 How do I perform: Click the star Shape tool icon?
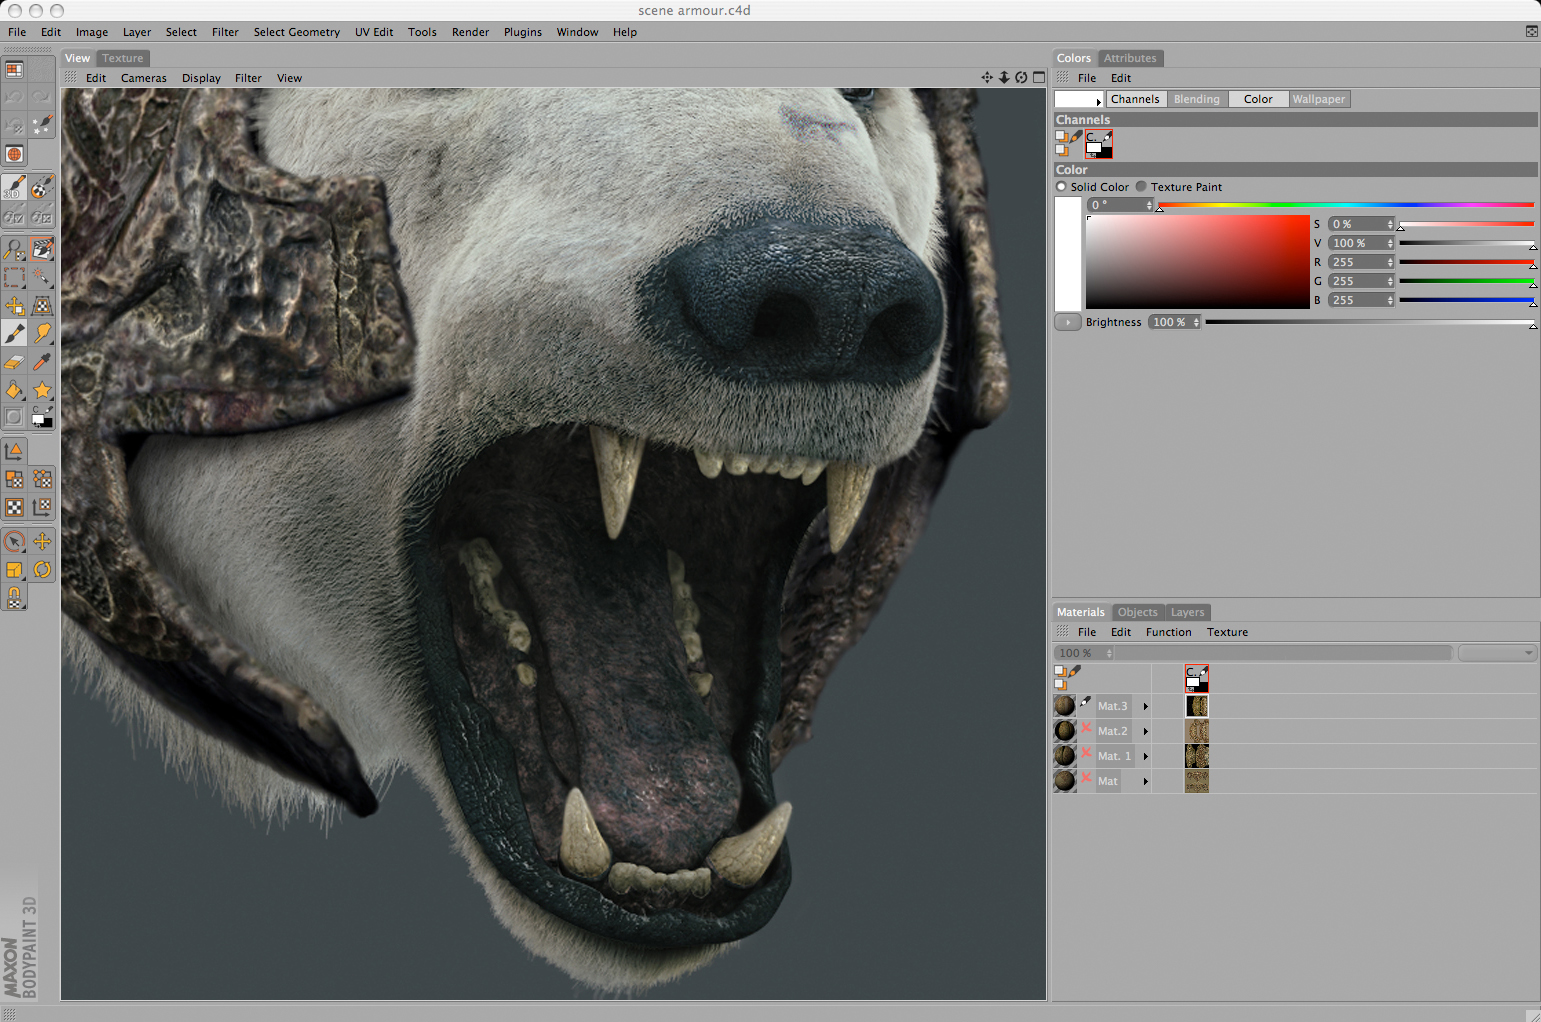coord(42,390)
